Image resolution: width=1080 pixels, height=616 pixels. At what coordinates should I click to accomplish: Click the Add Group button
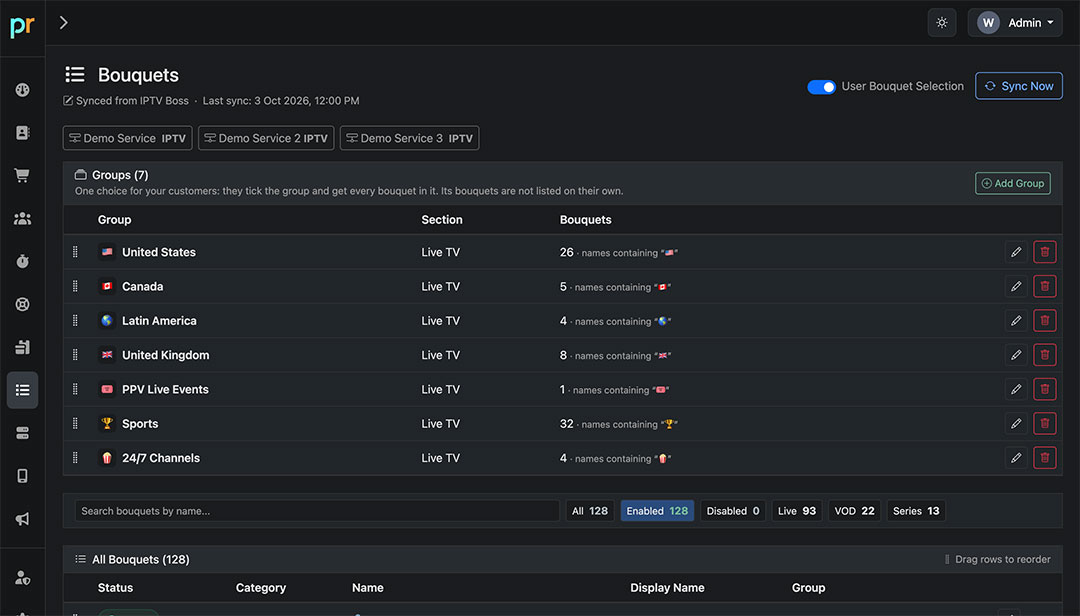point(1012,183)
